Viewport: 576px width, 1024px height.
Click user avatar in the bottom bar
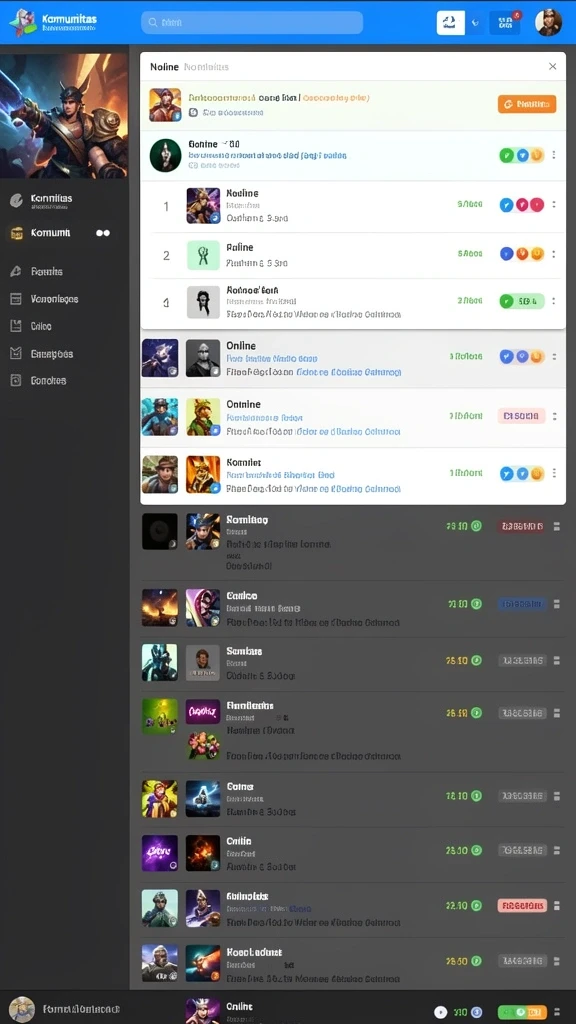pyautogui.click(x=22, y=1010)
